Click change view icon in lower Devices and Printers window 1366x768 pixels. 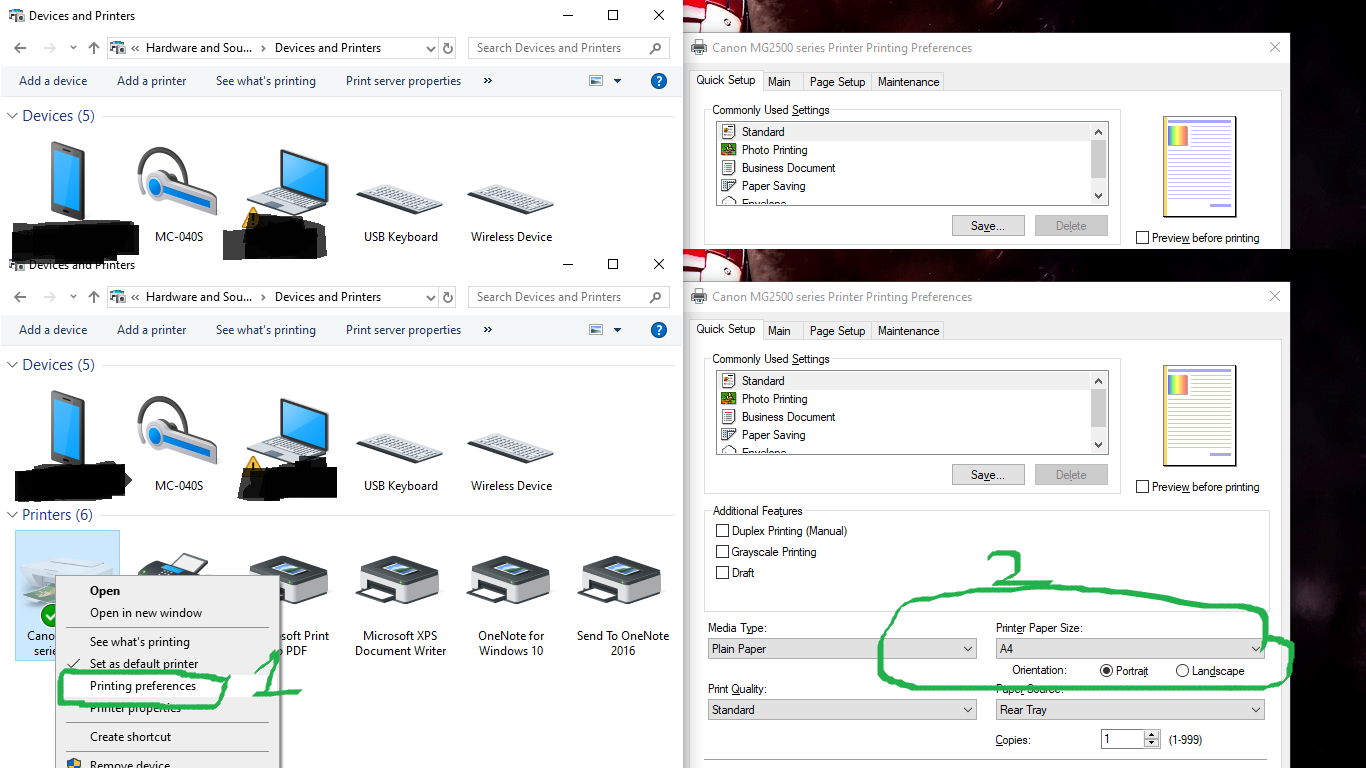(x=597, y=330)
